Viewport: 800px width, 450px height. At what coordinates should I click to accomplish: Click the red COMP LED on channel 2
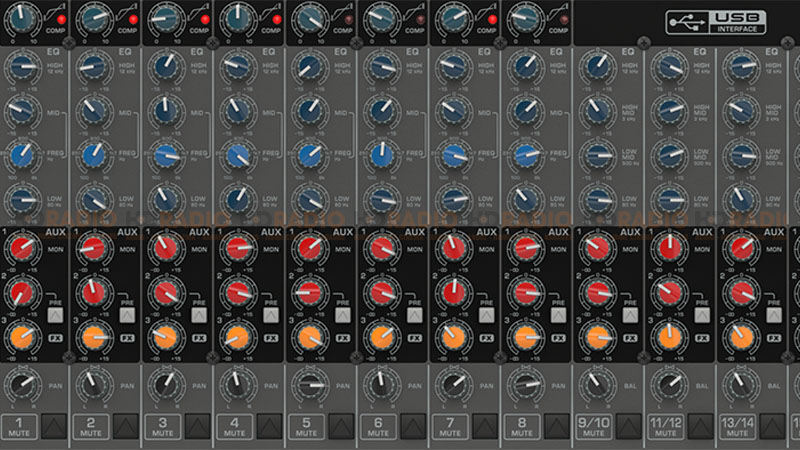(133, 20)
